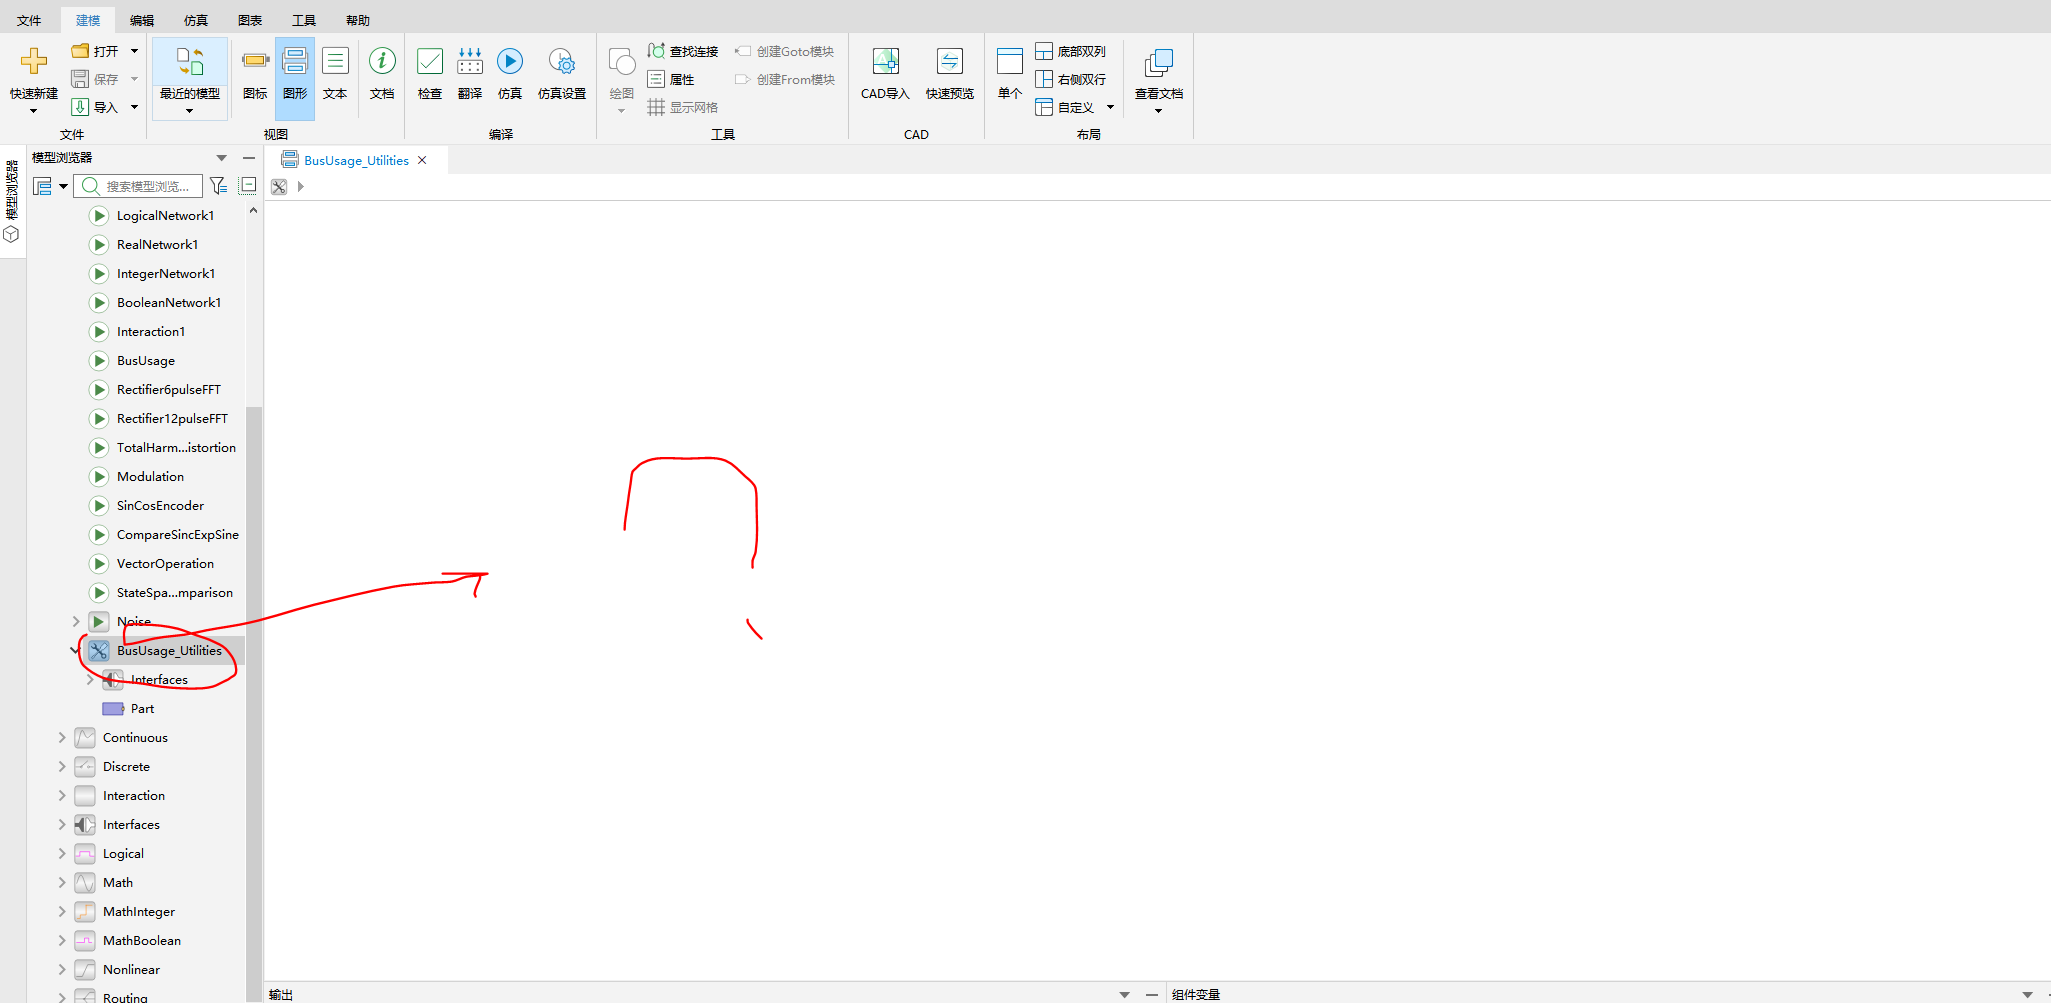The width and height of the screenshot is (2051, 1003).
Task: Open the 最近的模型 recent models button
Action: [x=190, y=78]
